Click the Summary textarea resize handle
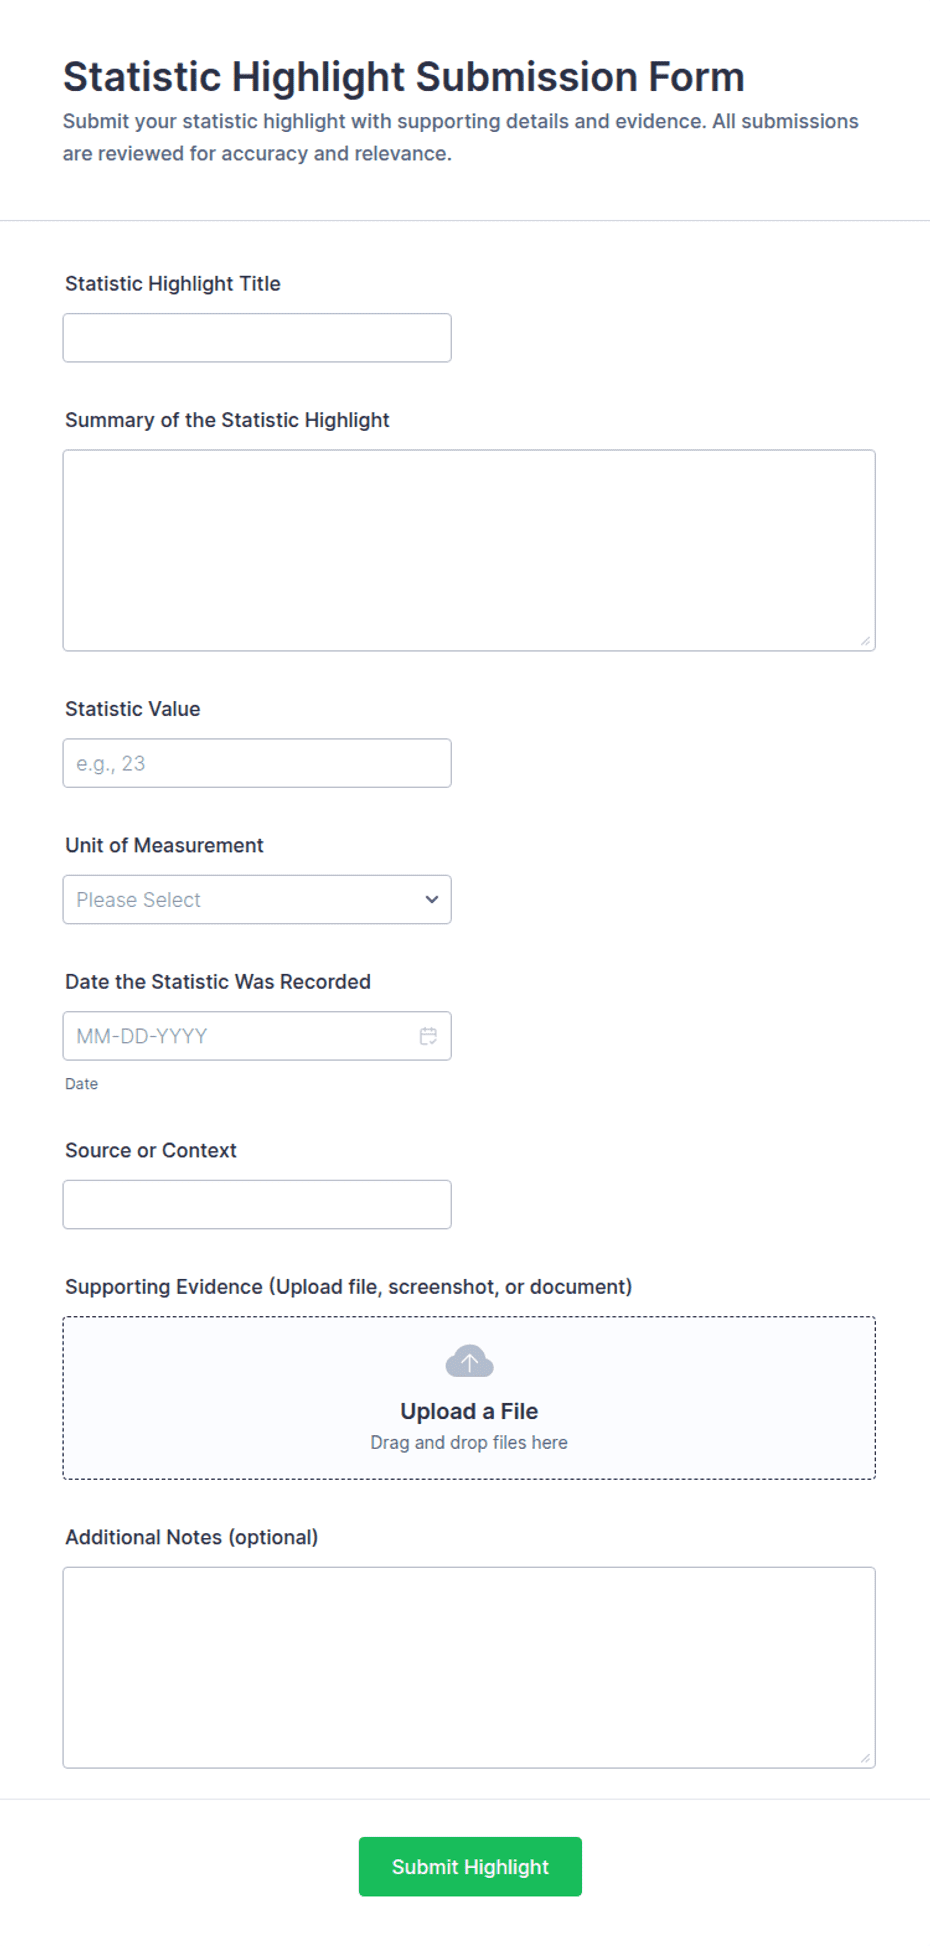 pyautogui.click(x=866, y=641)
